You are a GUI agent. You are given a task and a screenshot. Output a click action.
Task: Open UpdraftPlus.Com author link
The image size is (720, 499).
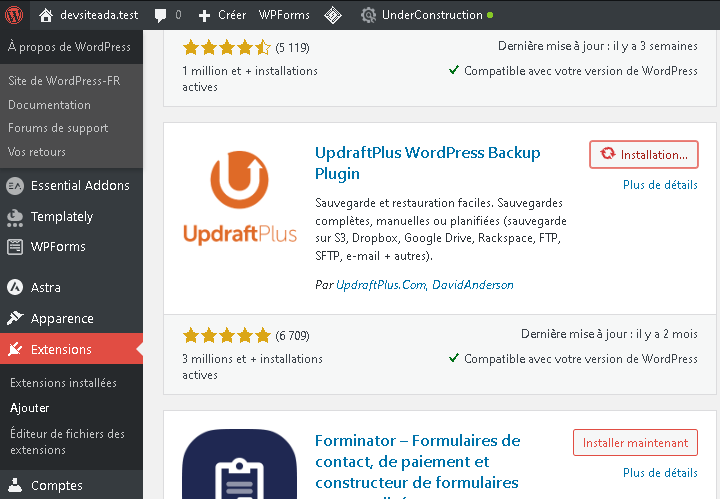pos(382,285)
